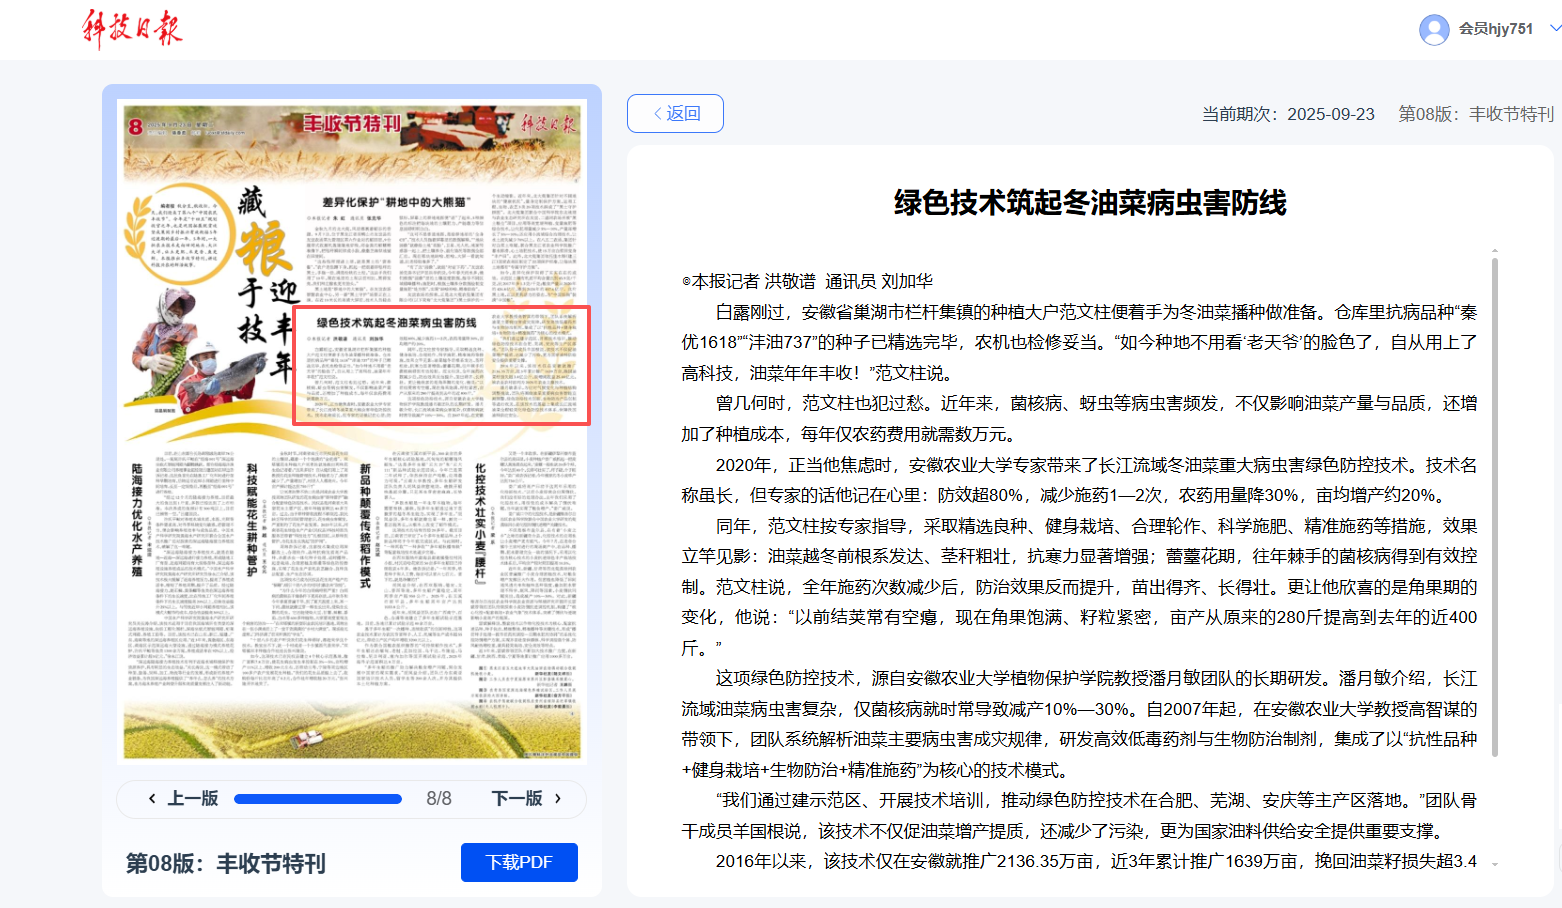This screenshot has height=908, width=1562.
Task: Click the 下载PDF button
Action: coord(519,862)
